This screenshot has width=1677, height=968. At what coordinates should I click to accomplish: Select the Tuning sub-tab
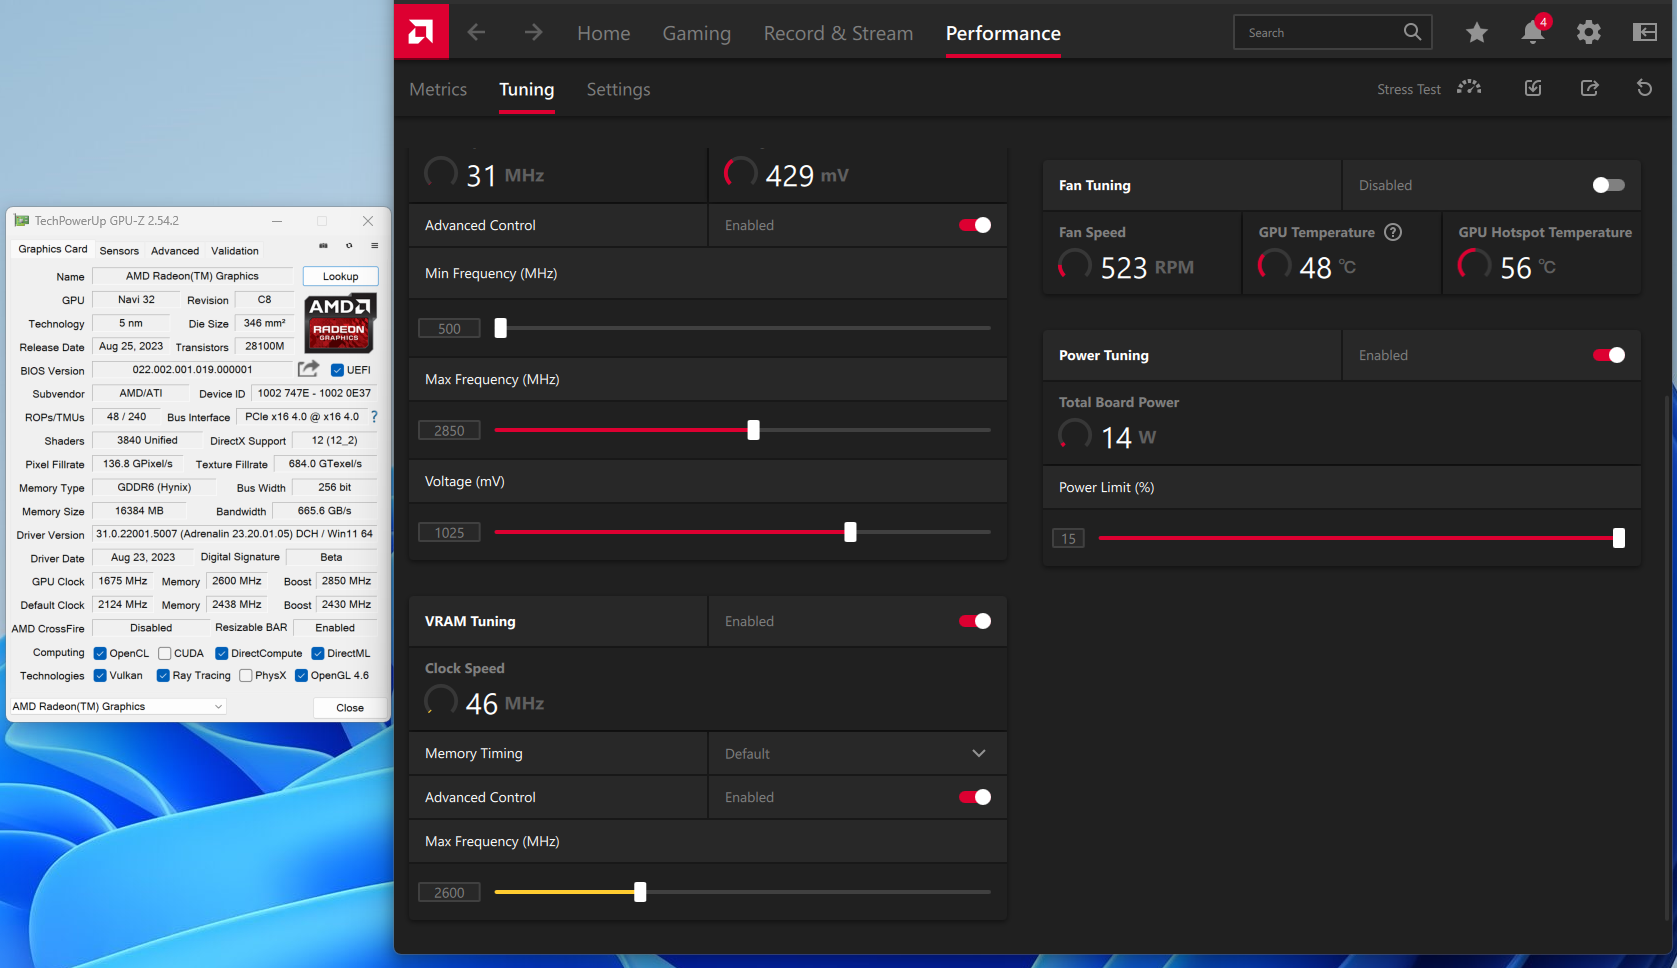click(x=527, y=89)
